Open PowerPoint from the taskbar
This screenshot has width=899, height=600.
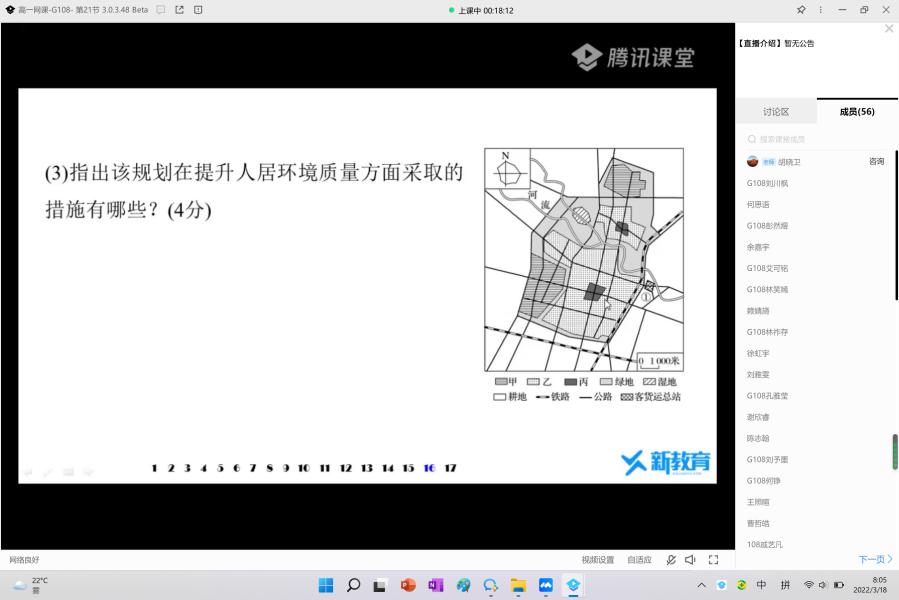[x=408, y=585]
